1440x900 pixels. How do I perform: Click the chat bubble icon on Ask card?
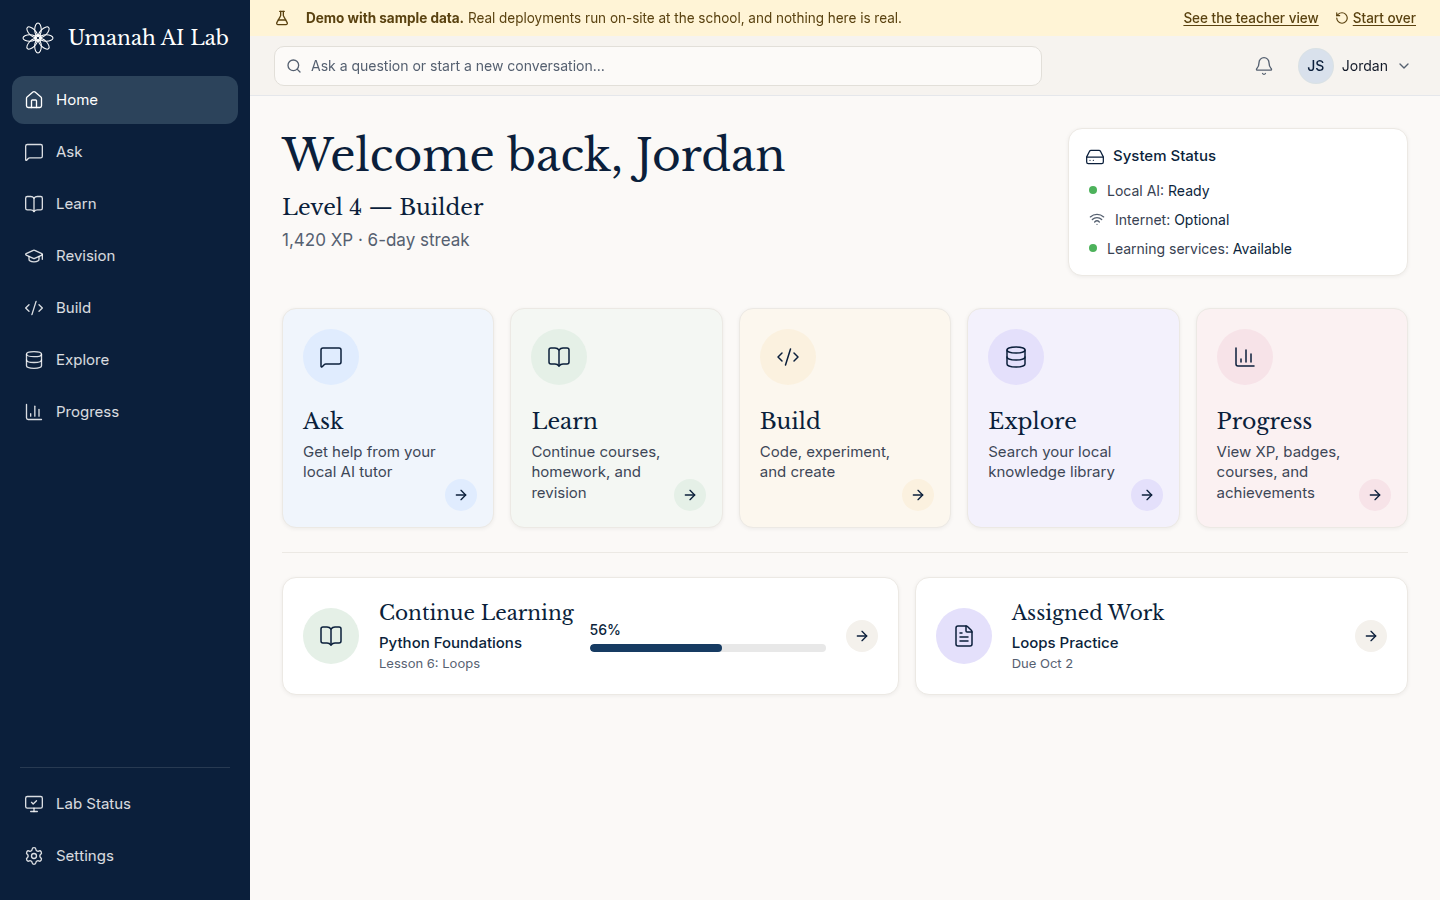coord(331,357)
